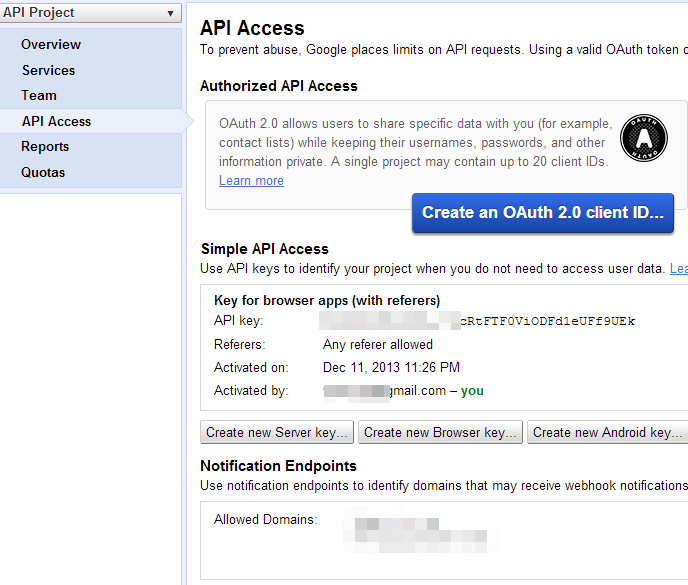Click the Authorized API Access heading
688x585 pixels.
(x=279, y=86)
